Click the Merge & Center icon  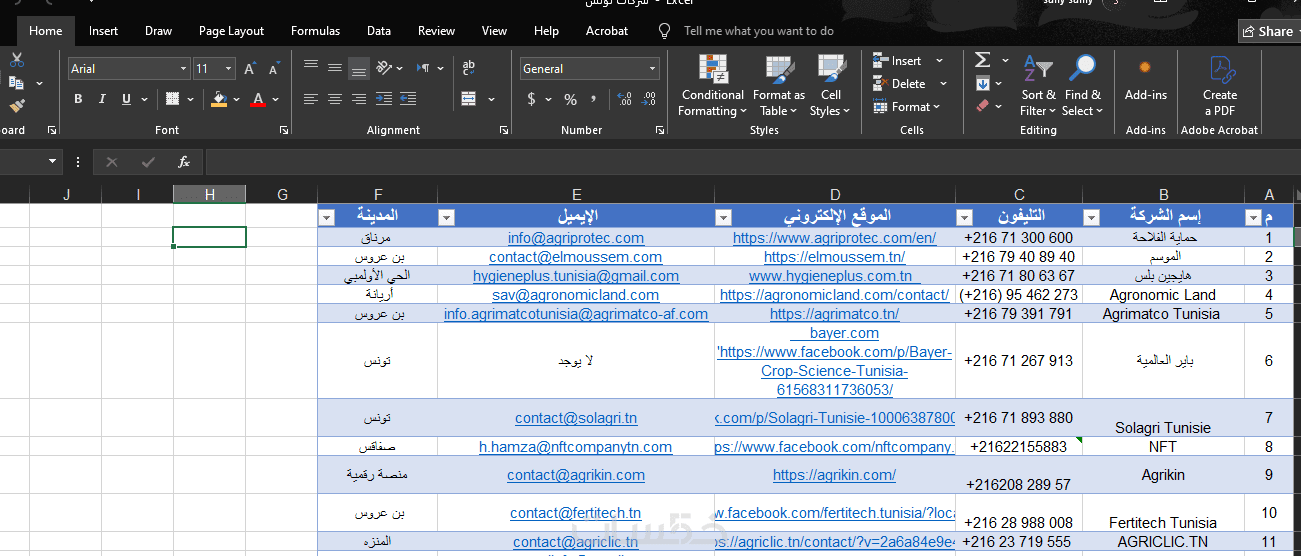coord(469,99)
